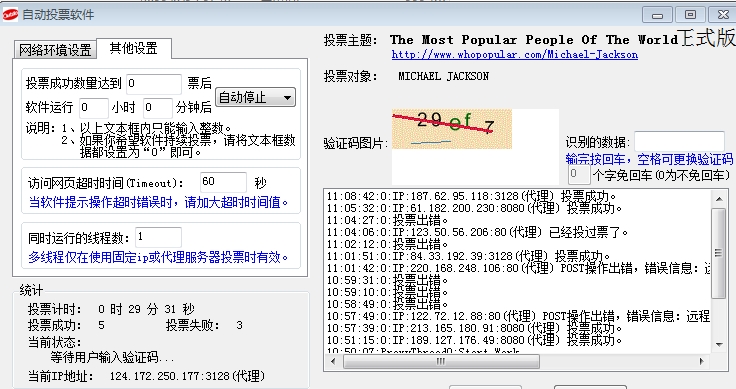Click log scrollbar down arrow
The width and height of the screenshot is (736, 389).
[719, 345]
